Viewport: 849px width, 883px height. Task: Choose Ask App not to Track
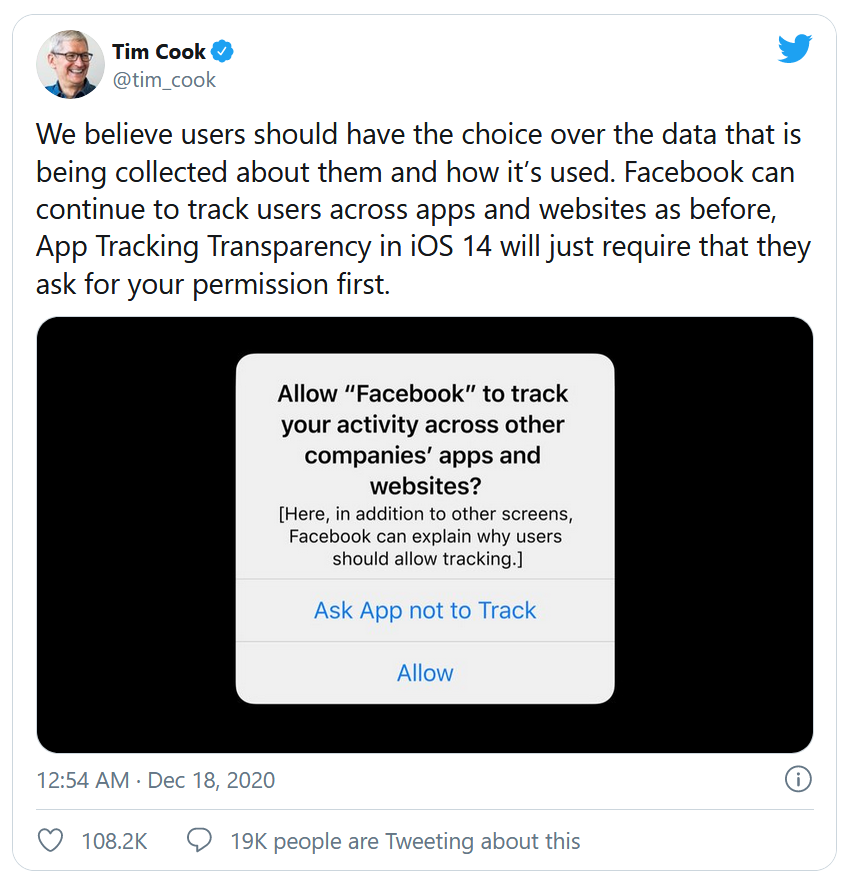(425, 610)
